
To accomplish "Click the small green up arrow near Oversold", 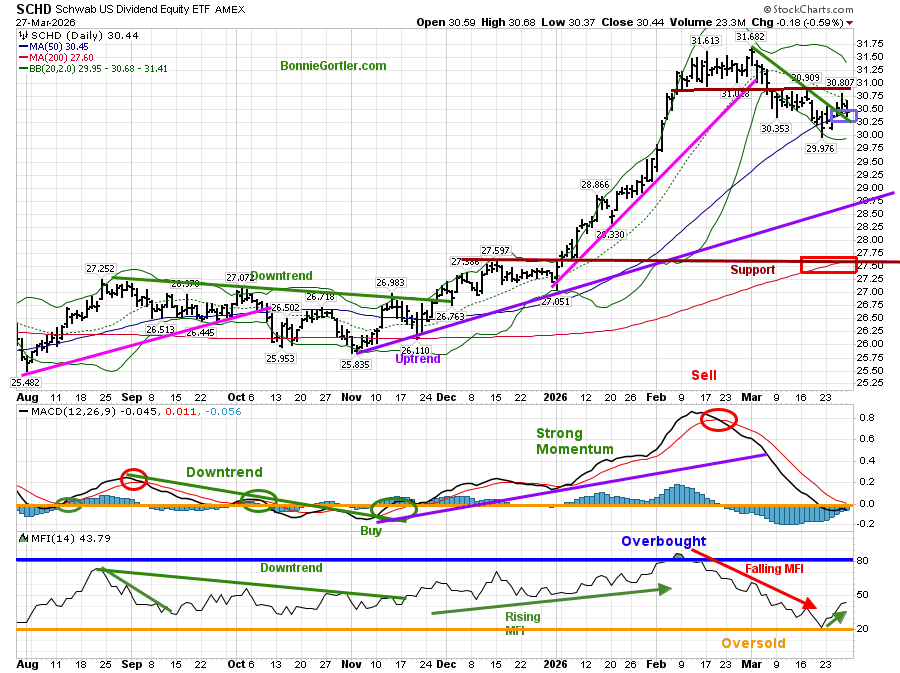I will [x=832, y=614].
